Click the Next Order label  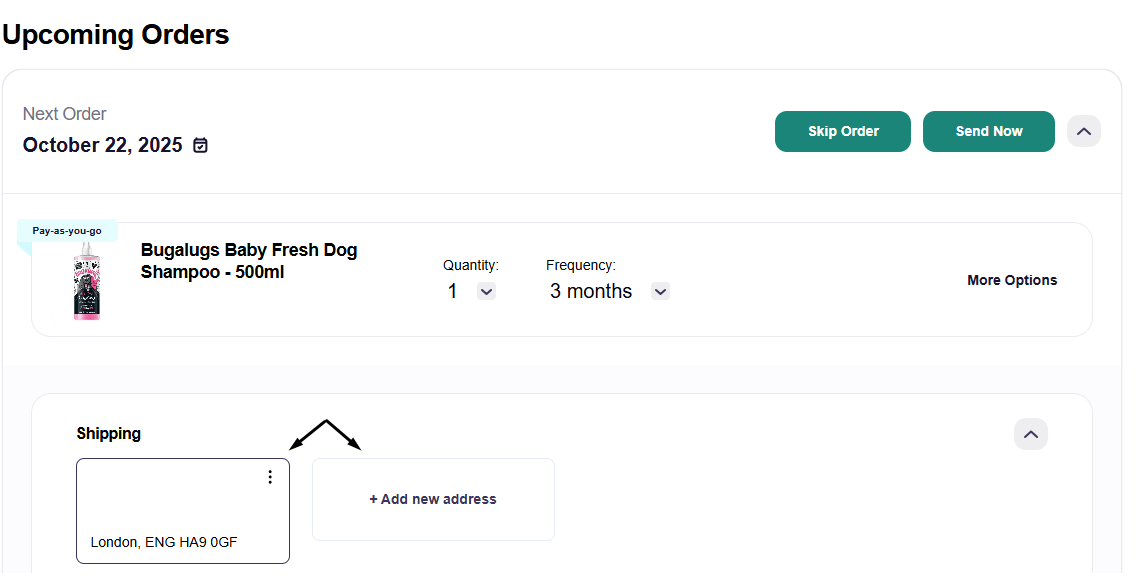click(x=65, y=114)
